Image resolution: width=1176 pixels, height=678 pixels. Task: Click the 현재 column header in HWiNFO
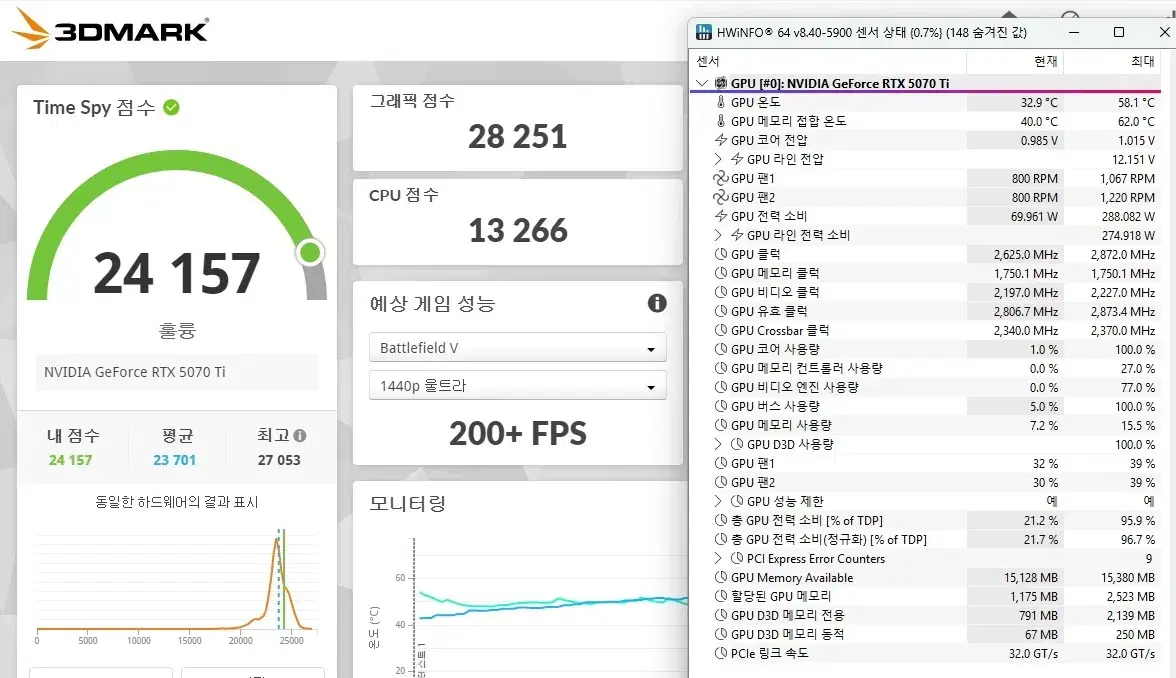click(x=1015, y=62)
